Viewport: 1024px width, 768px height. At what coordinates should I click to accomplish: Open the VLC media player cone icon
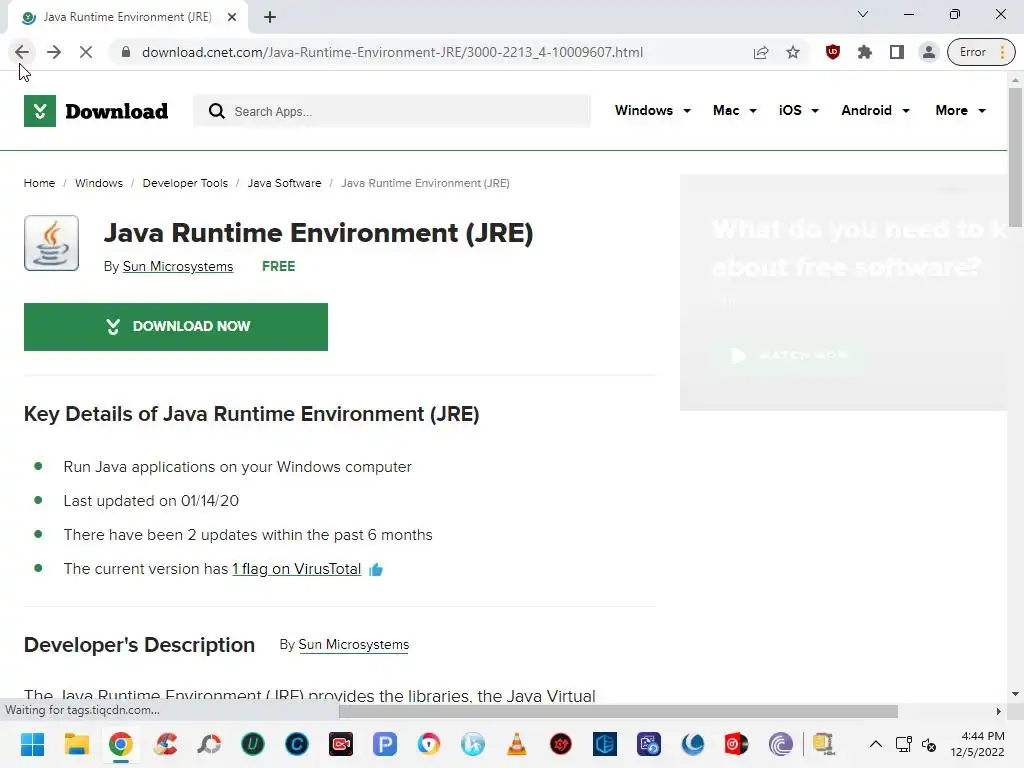coord(517,744)
